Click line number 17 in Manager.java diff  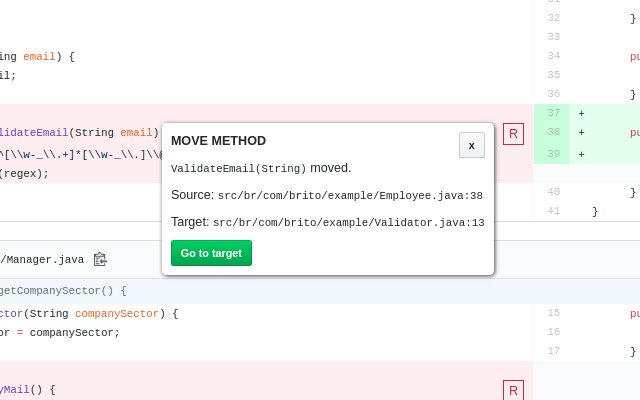553,351
